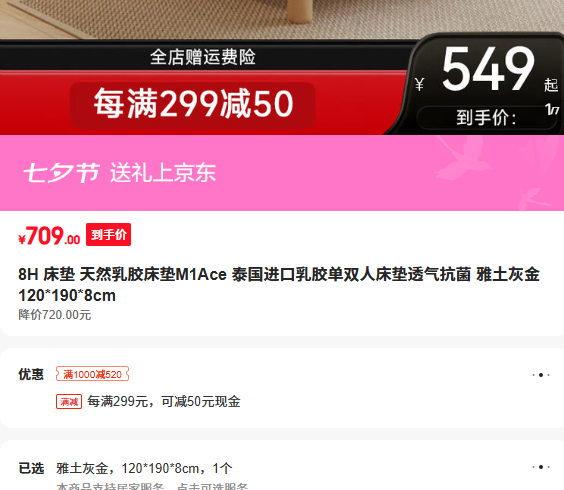Click the red 到手价 price tag

(x=108, y=235)
